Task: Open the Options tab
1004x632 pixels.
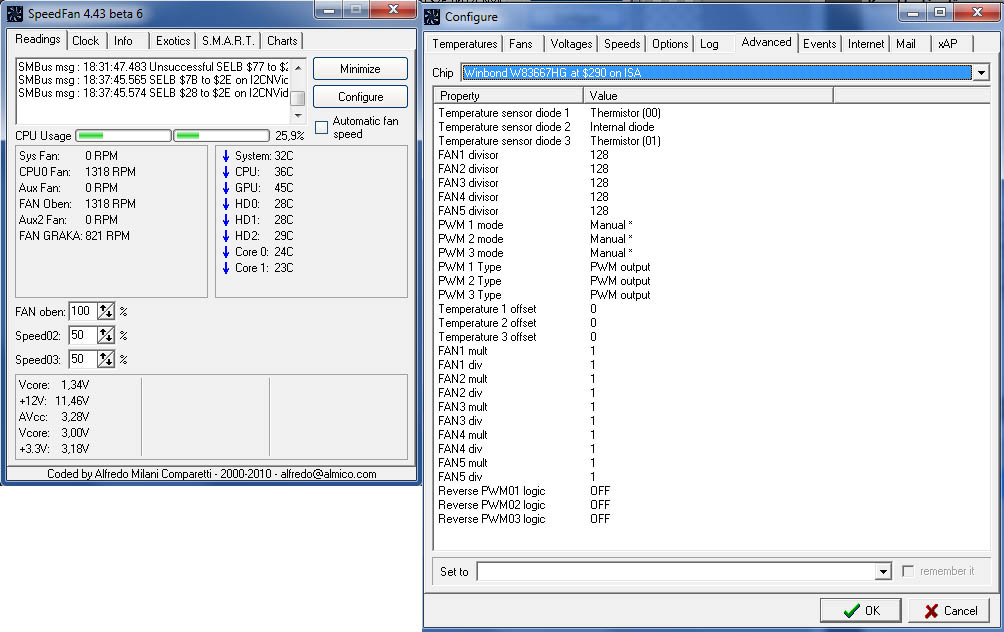Action: [x=670, y=44]
